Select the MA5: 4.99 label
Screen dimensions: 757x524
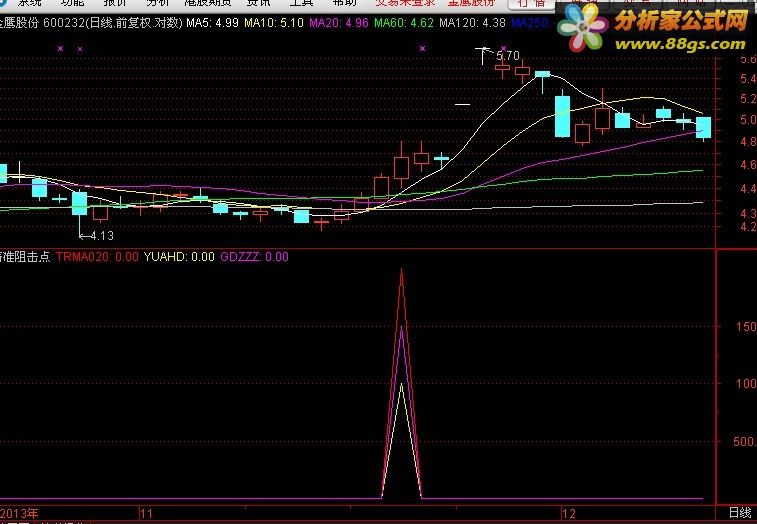click(x=212, y=23)
